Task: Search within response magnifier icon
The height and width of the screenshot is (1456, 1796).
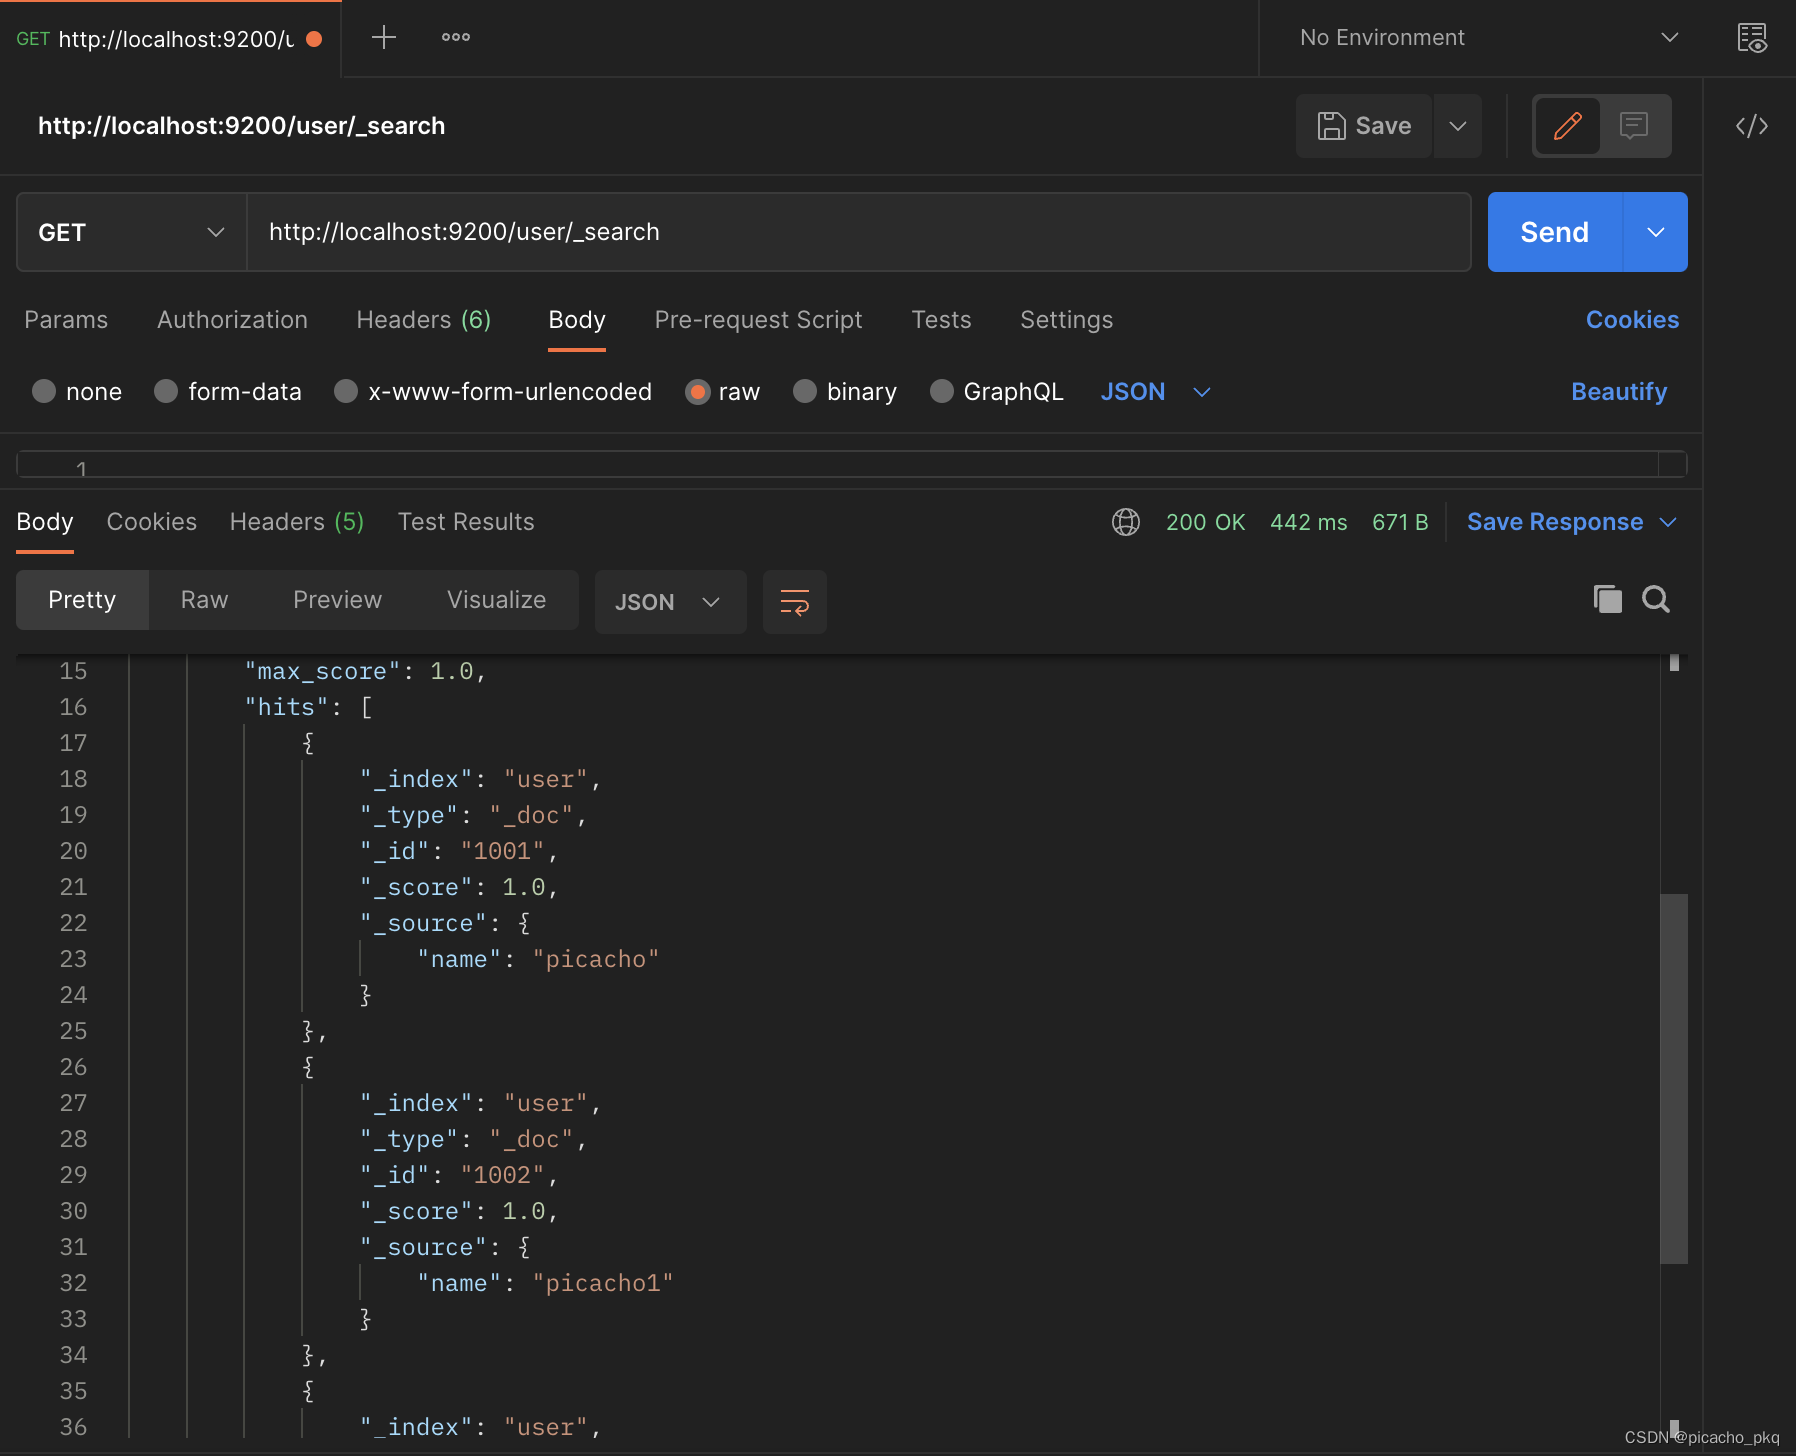Action: click(x=1656, y=599)
